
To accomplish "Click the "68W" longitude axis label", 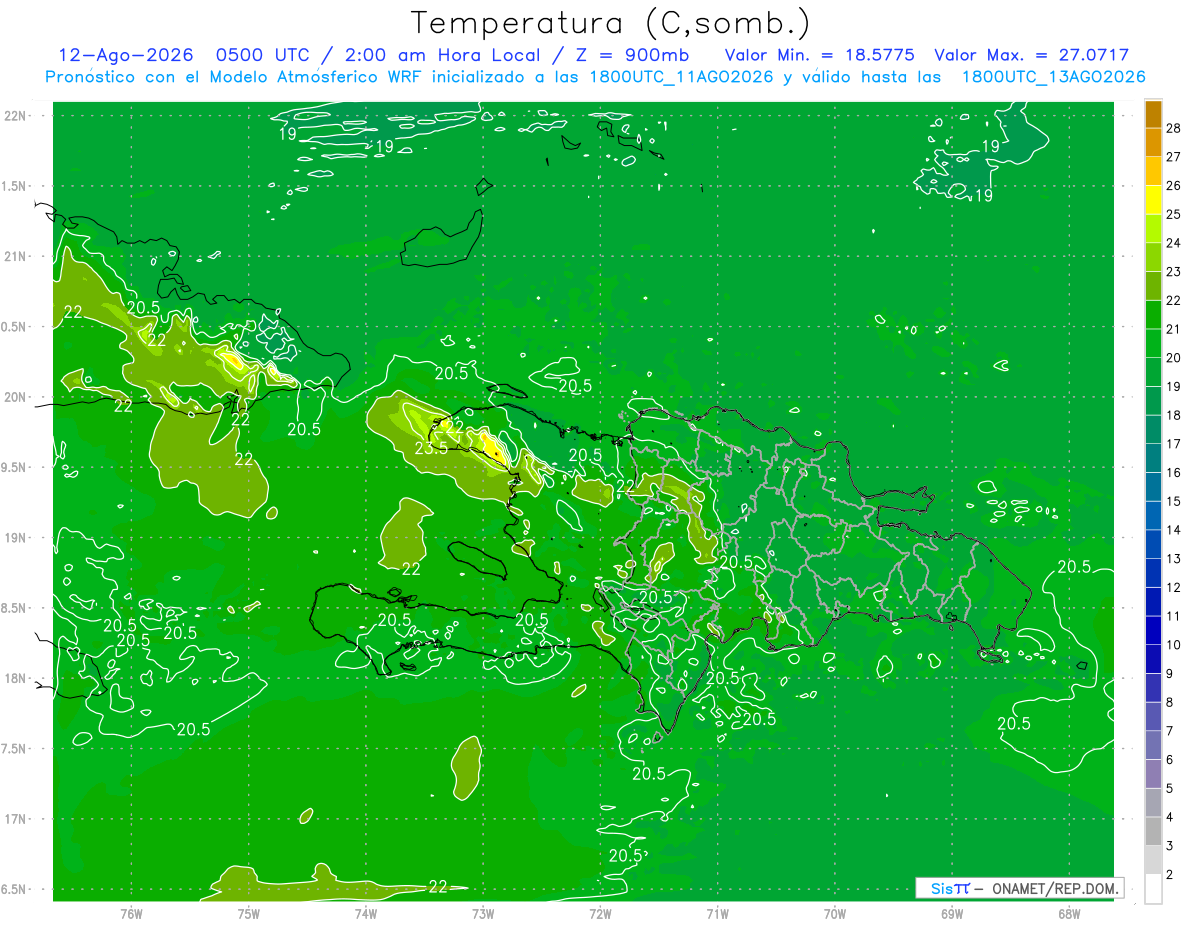I will coord(1069,913).
